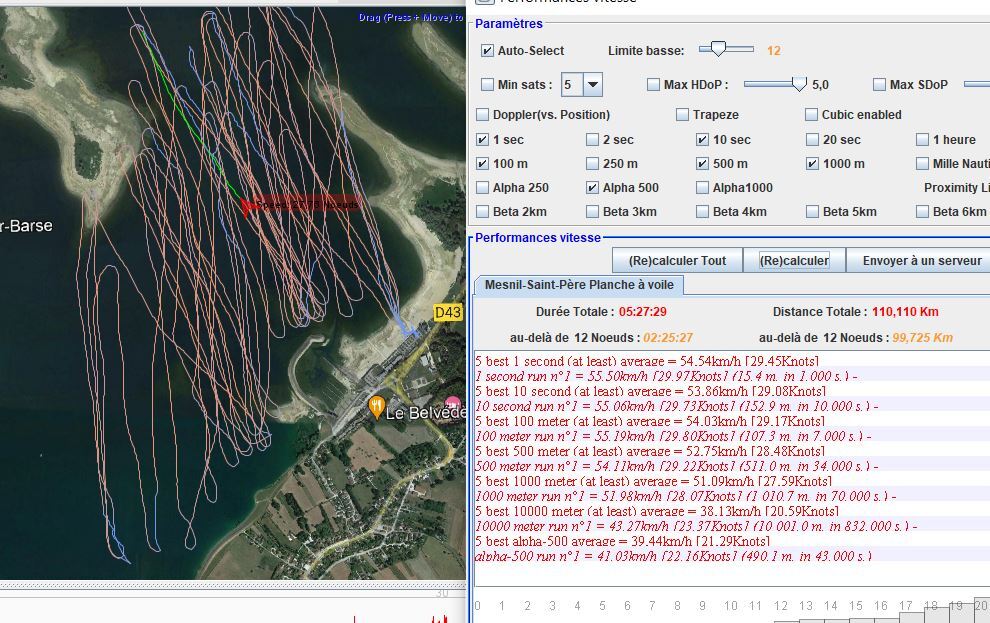Enable the Max HDoP checkbox
Screen dimensions: 990x623
coord(653,85)
